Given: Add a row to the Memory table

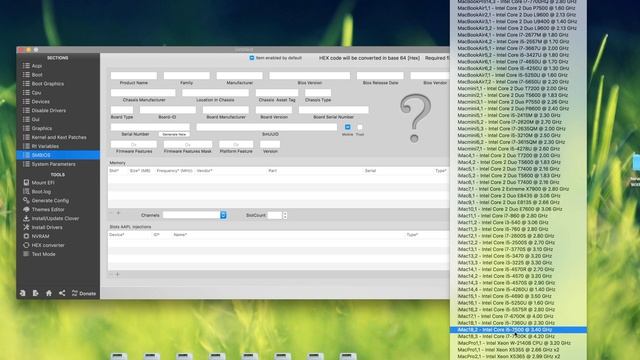Looking at the screenshot, I should point(118,213).
